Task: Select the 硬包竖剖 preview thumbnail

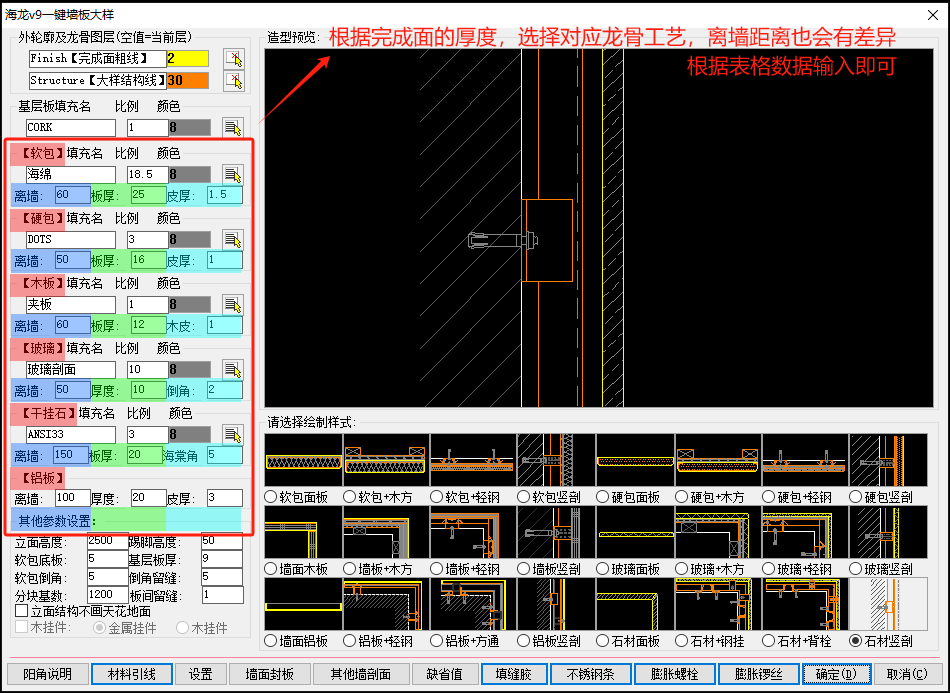Action: click(x=888, y=460)
